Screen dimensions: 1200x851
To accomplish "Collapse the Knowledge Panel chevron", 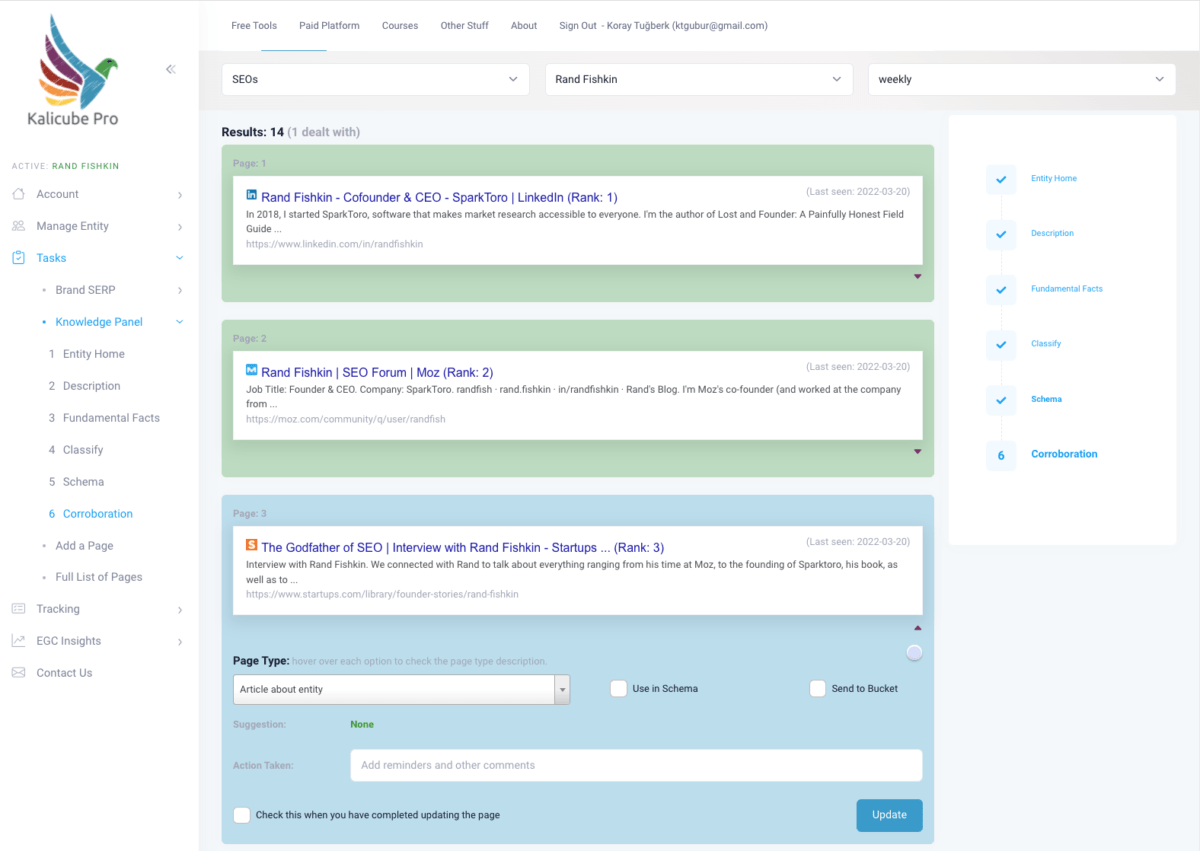I will [180, 322].
